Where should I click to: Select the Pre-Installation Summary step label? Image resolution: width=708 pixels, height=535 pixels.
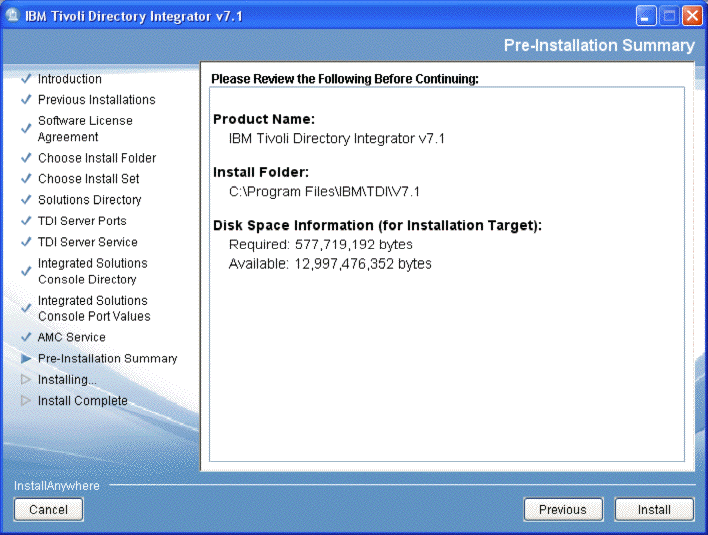(107, 358)
